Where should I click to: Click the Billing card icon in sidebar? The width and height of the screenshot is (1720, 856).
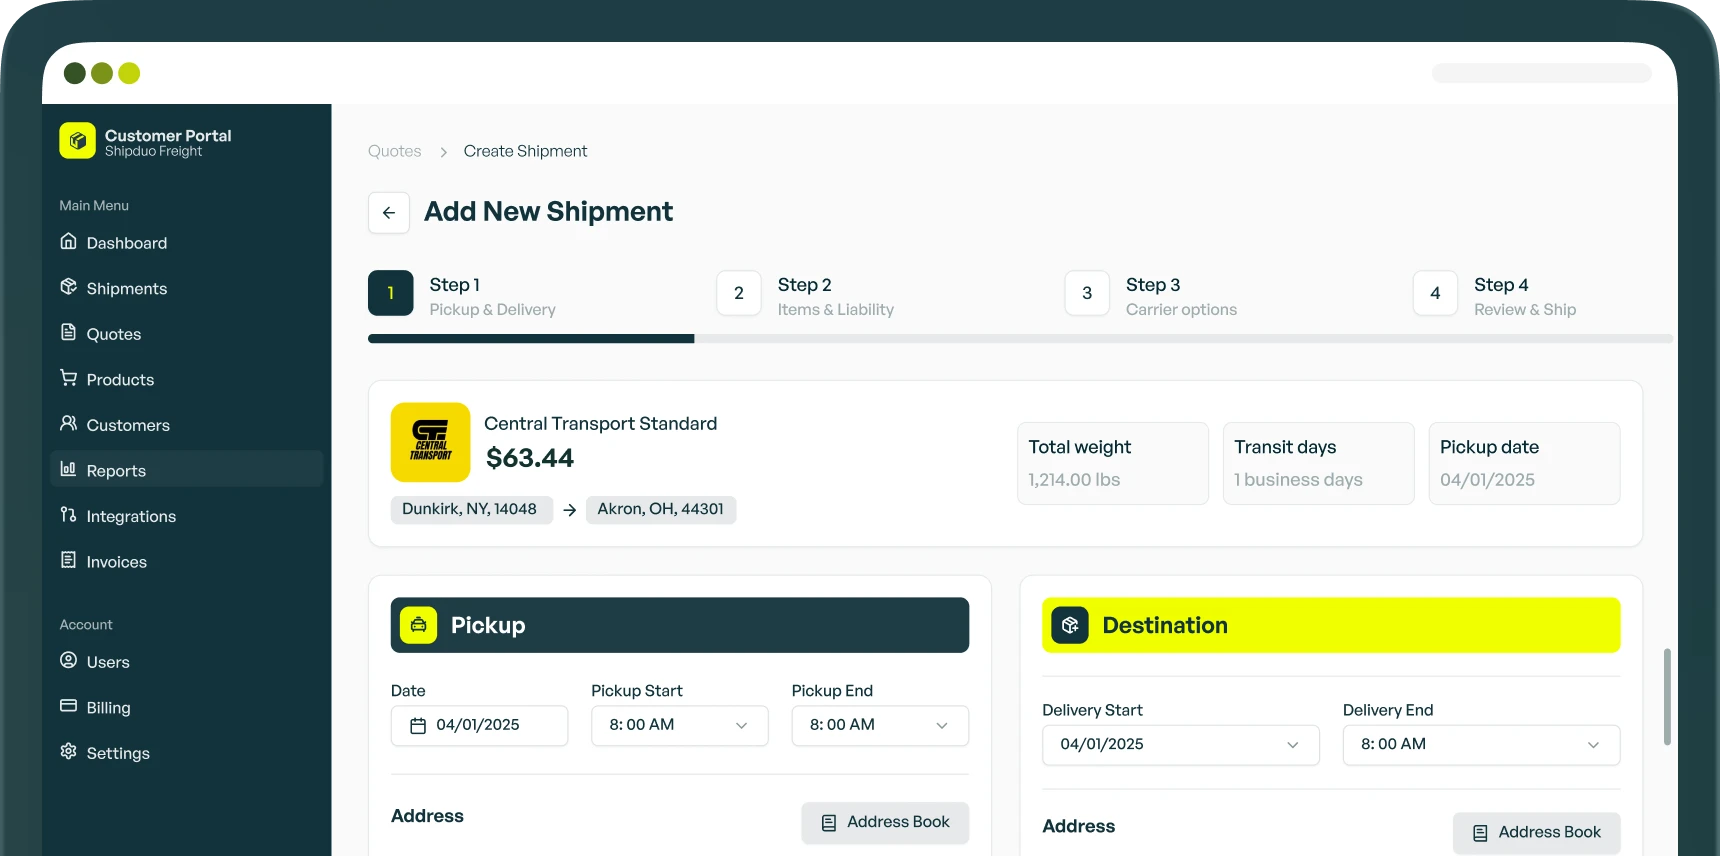[x=68, y=706]
